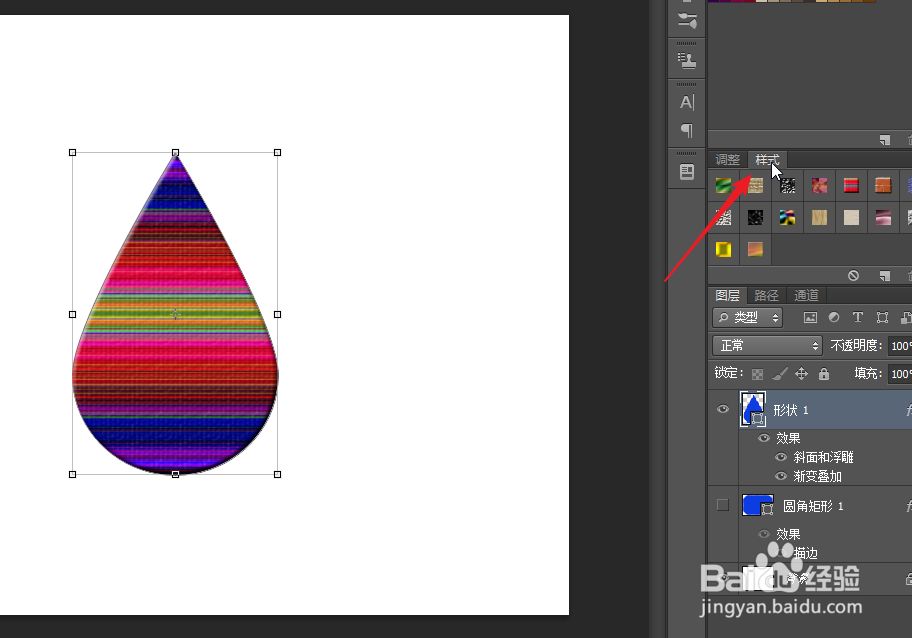Open the 正常 blend mode dropdown
Screen dimensions: 912x638
(x=767, y=345)
